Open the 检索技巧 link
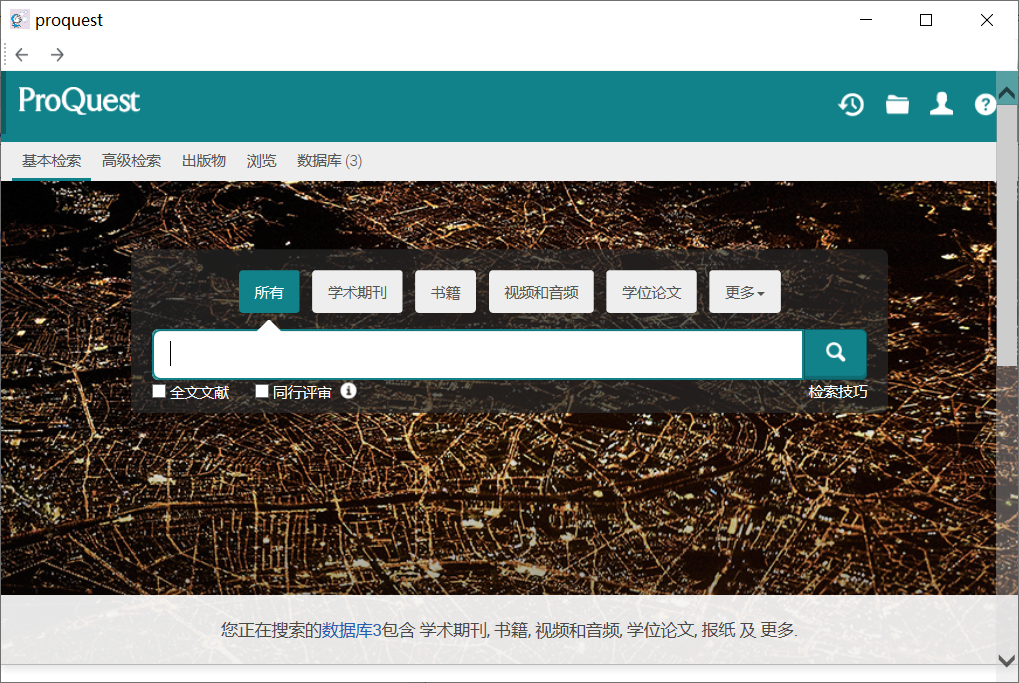 (838, 392)
